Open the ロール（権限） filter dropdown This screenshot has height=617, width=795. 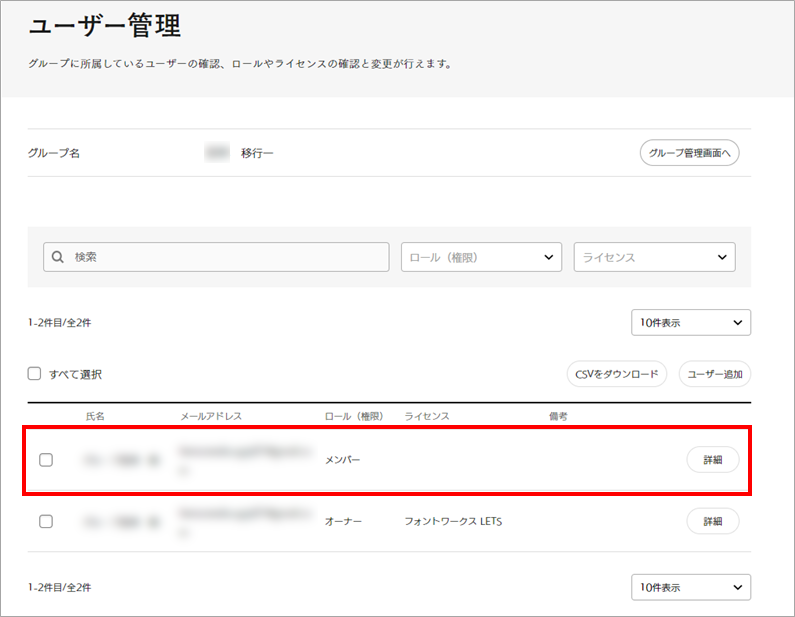[481, 257]
